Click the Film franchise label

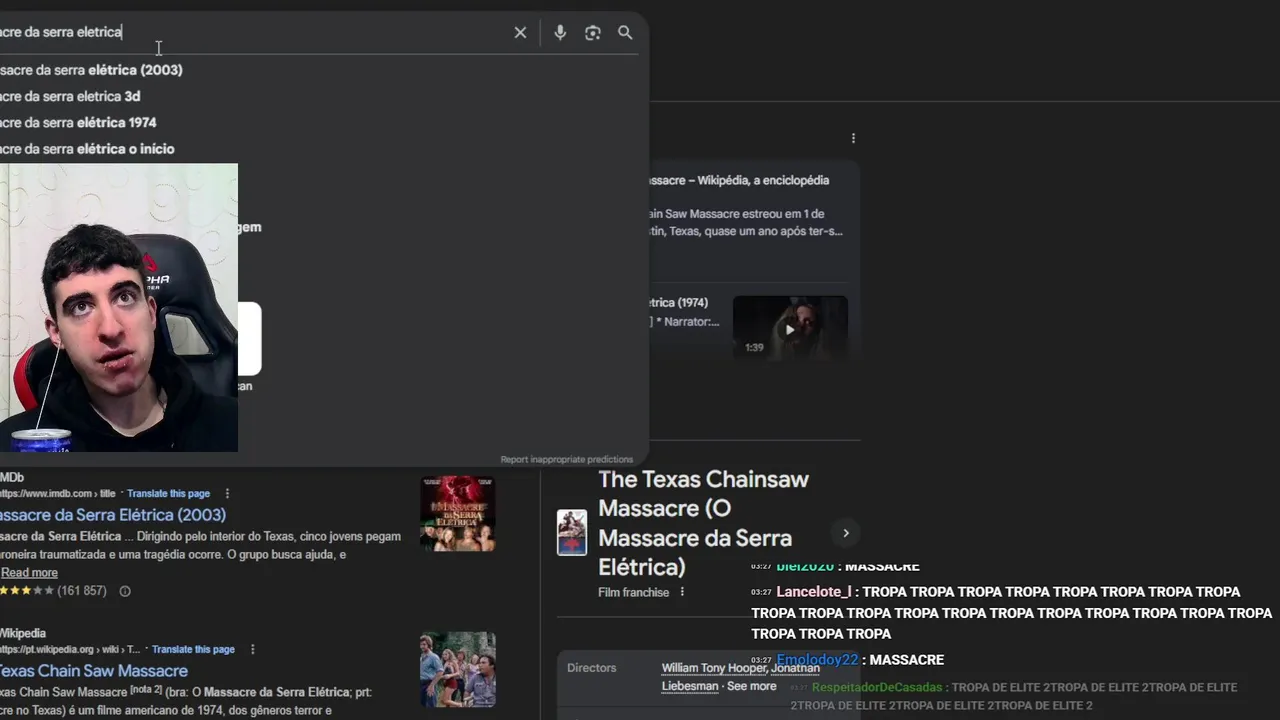click(x=634, y=592)
